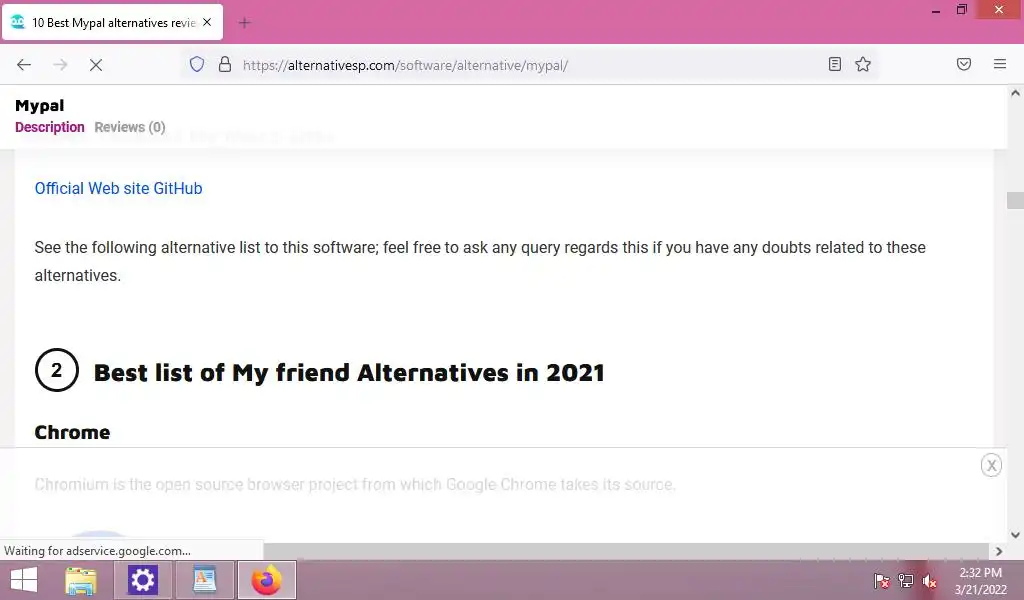Click muted volume tray icon
The width and height of the screenshot is (1024, 600).
click(929, 580)
